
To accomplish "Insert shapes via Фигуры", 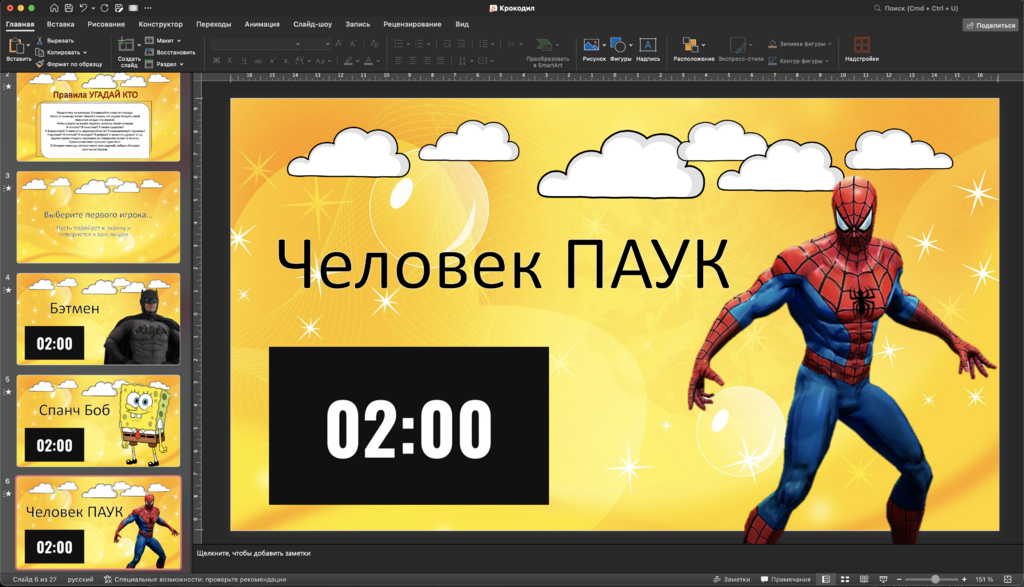I will click(620, 50).
